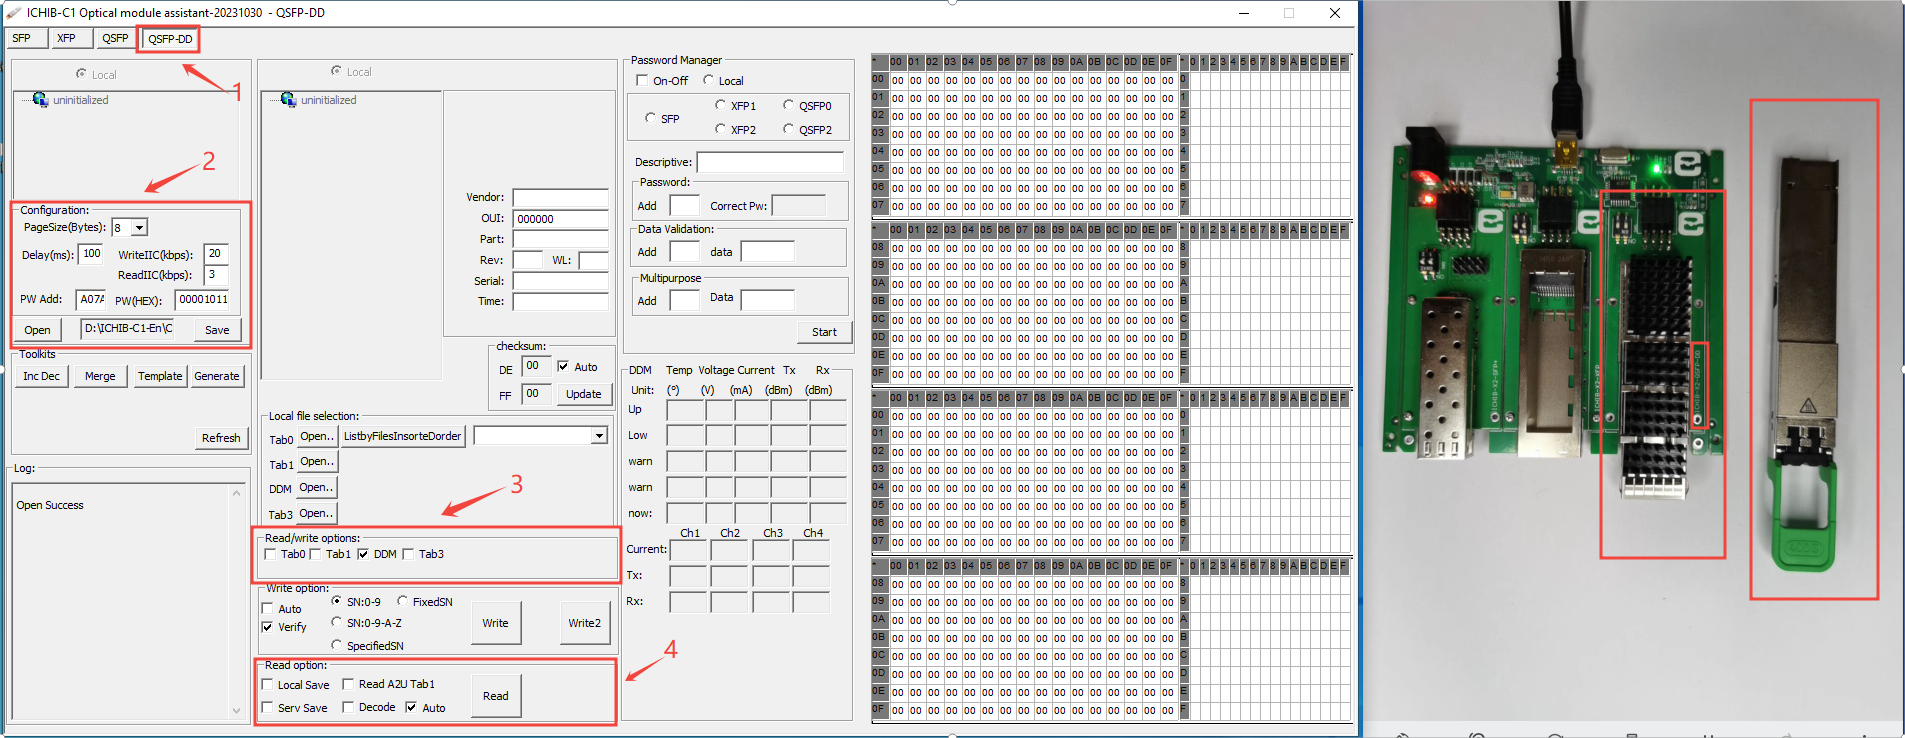The image size is (1905, 738).
Task: Open the XFP tab
Action: pyautogui.click(x=66, y=38)
